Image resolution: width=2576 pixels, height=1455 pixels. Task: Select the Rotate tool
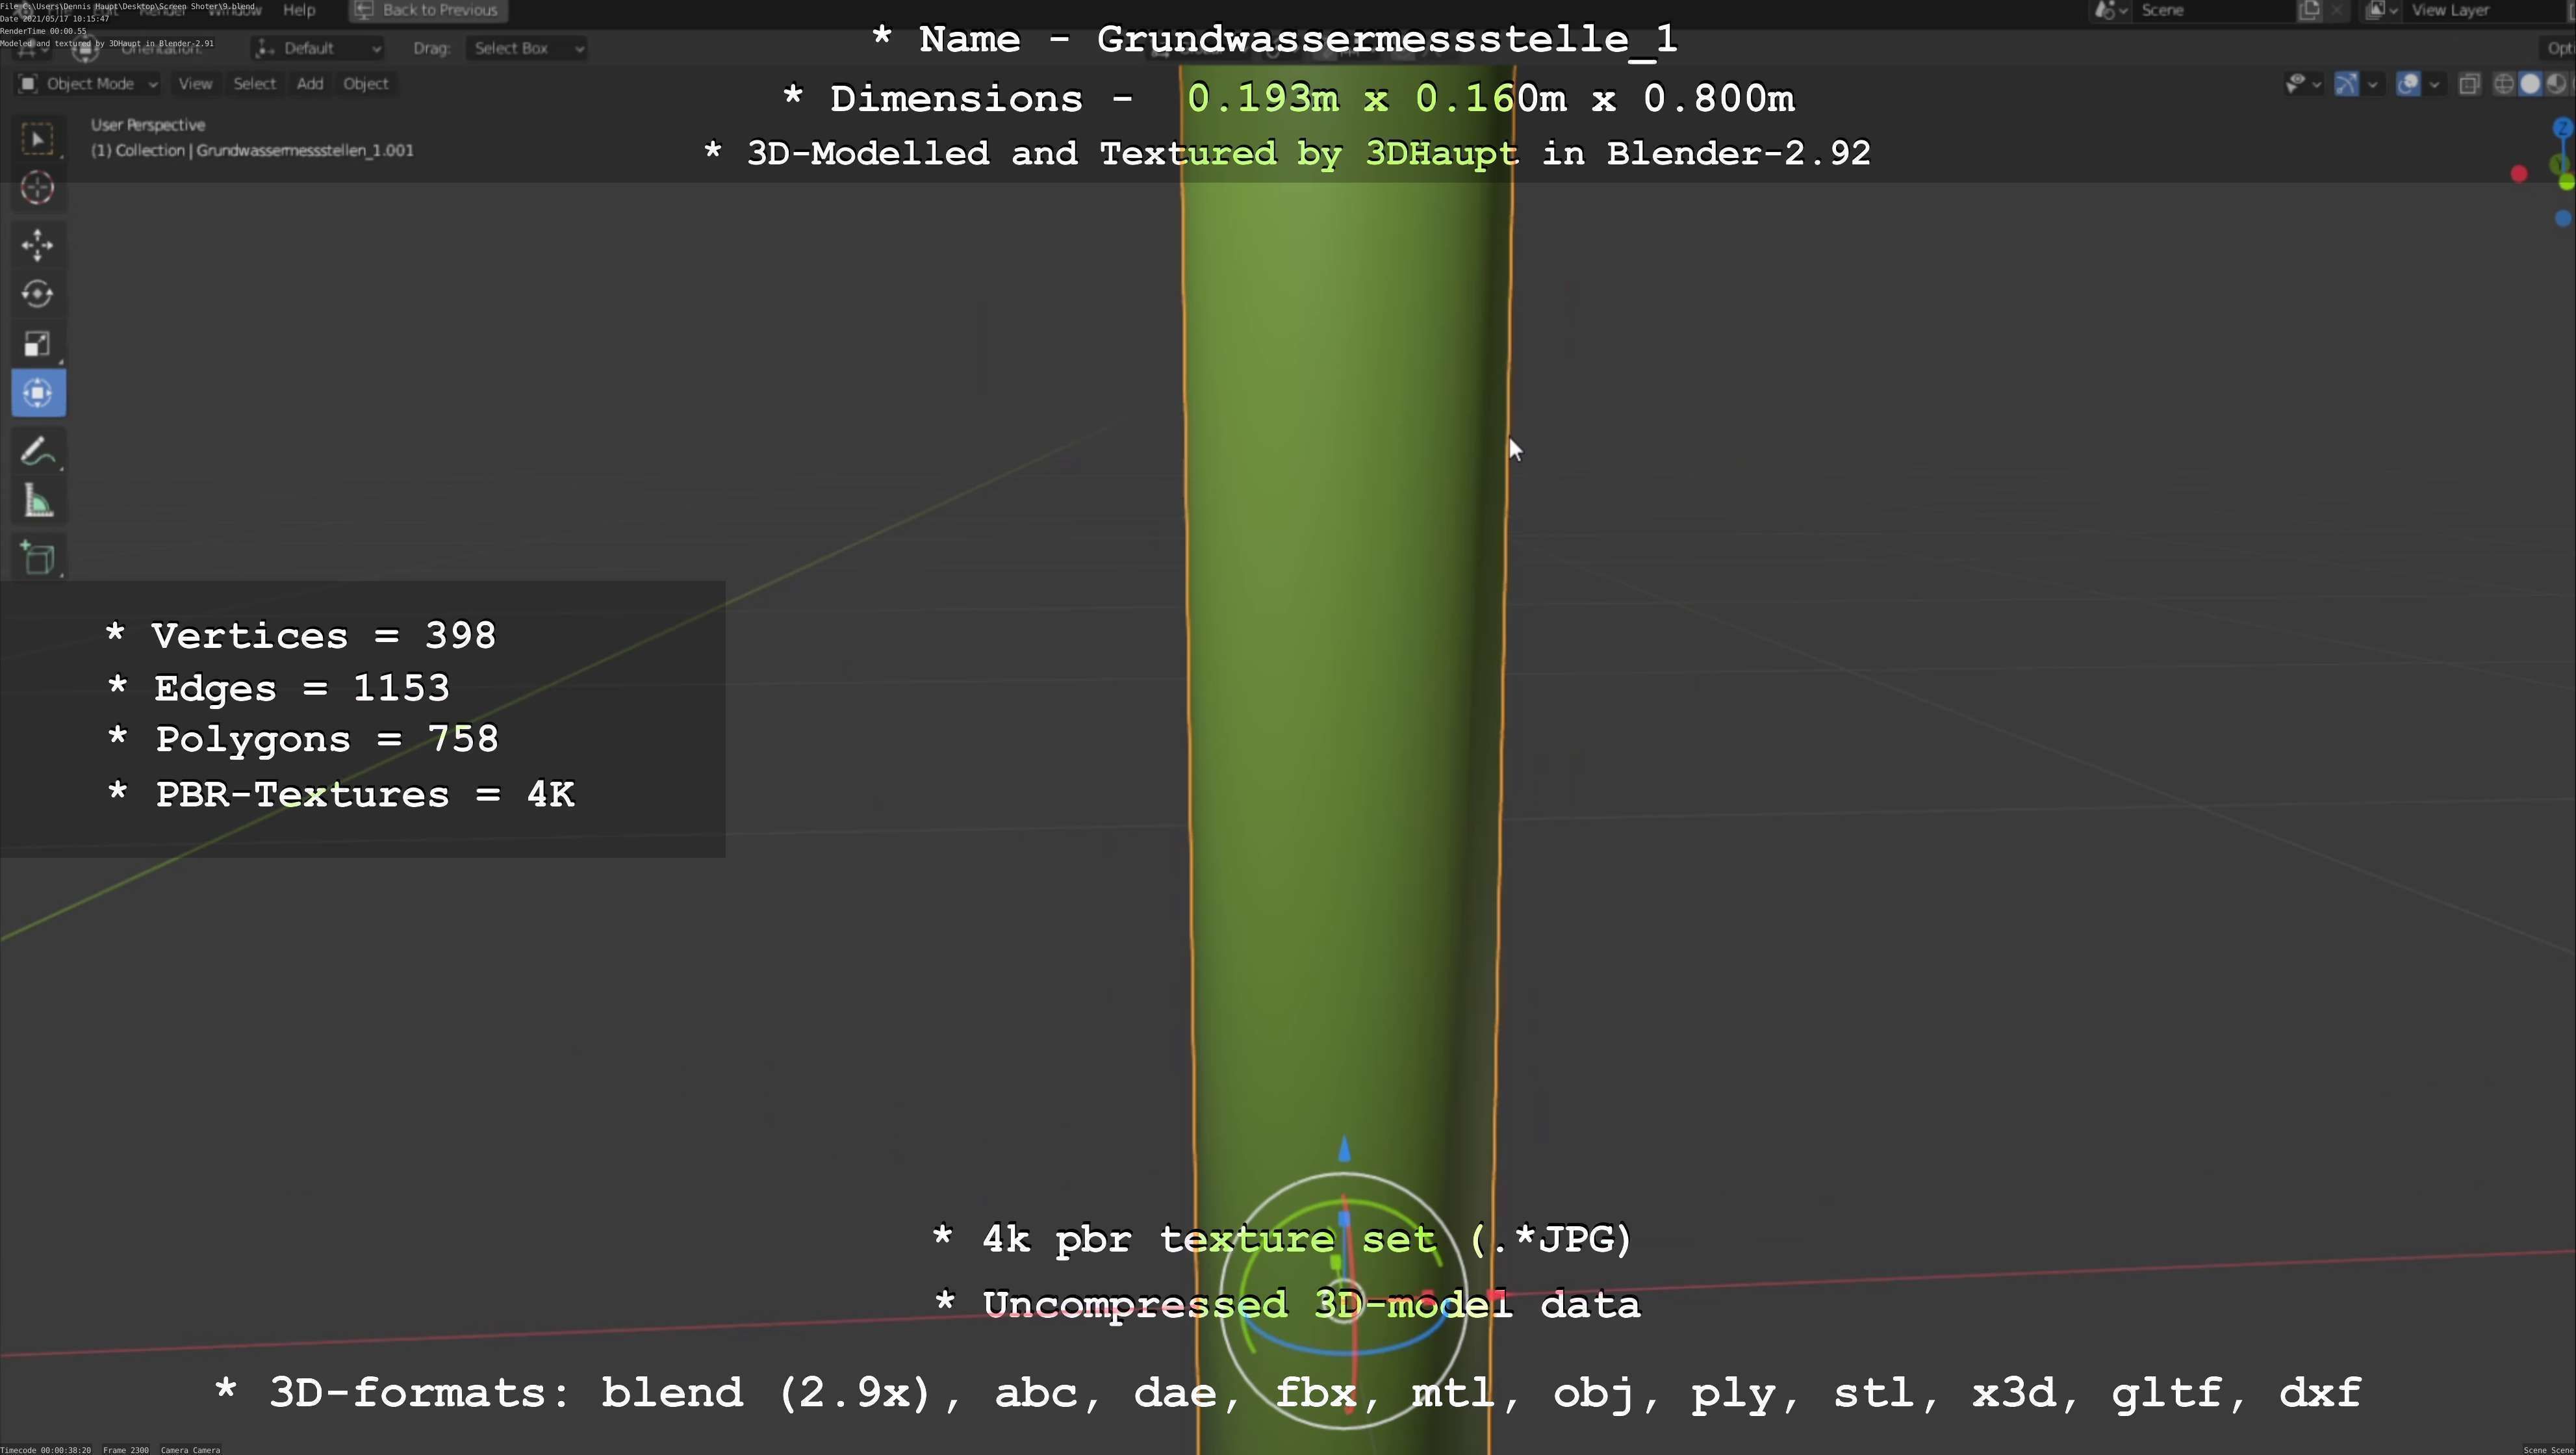click(x=38, y=294)
